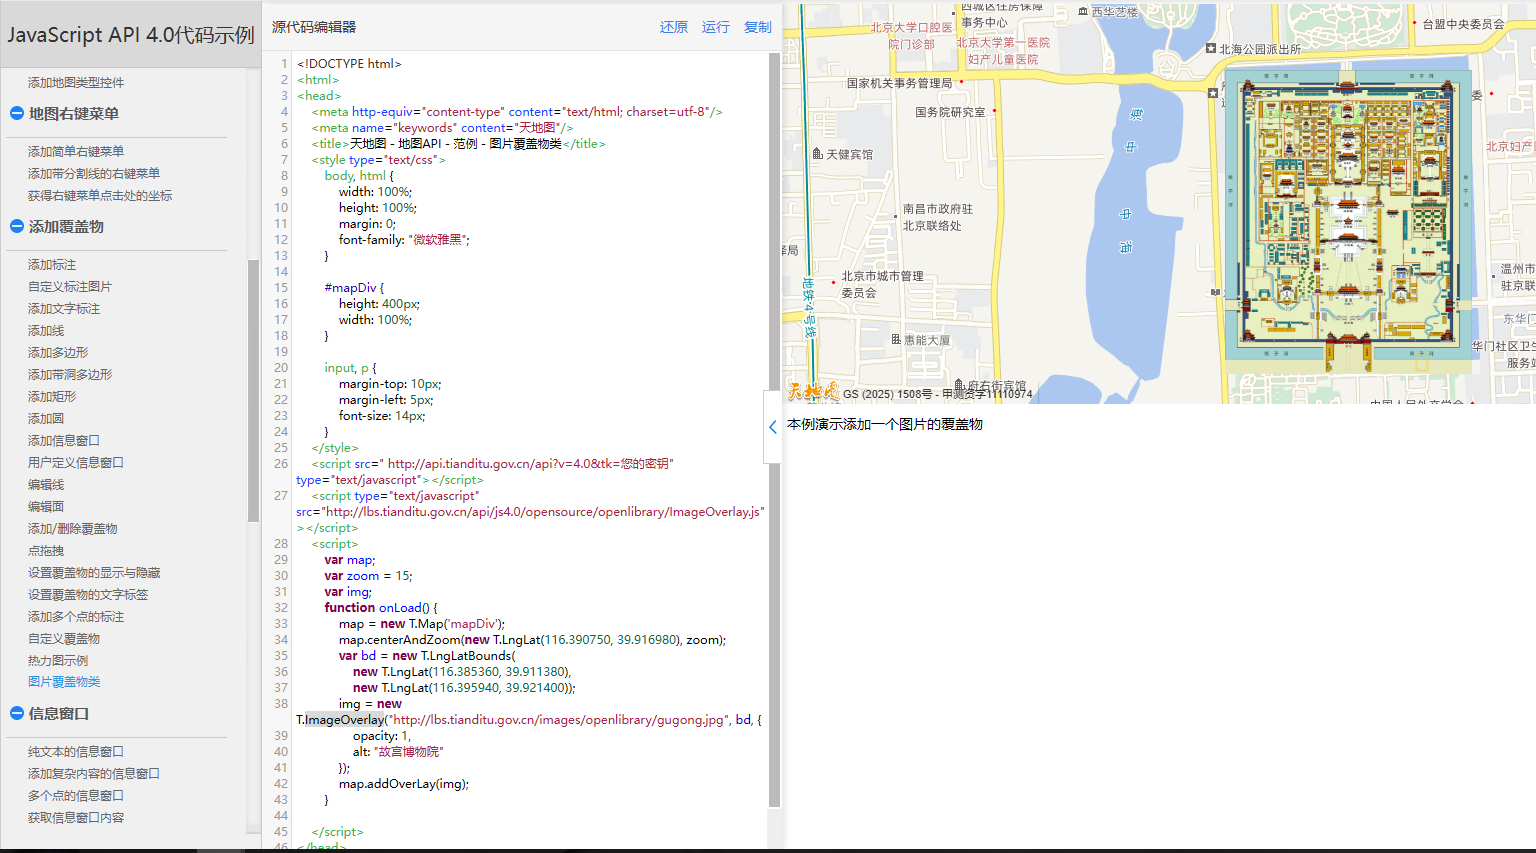Image resolution: width=1536 pixels, height=853 pixels.
Task: Open the 编辑线 example
Action: (46, 485)
